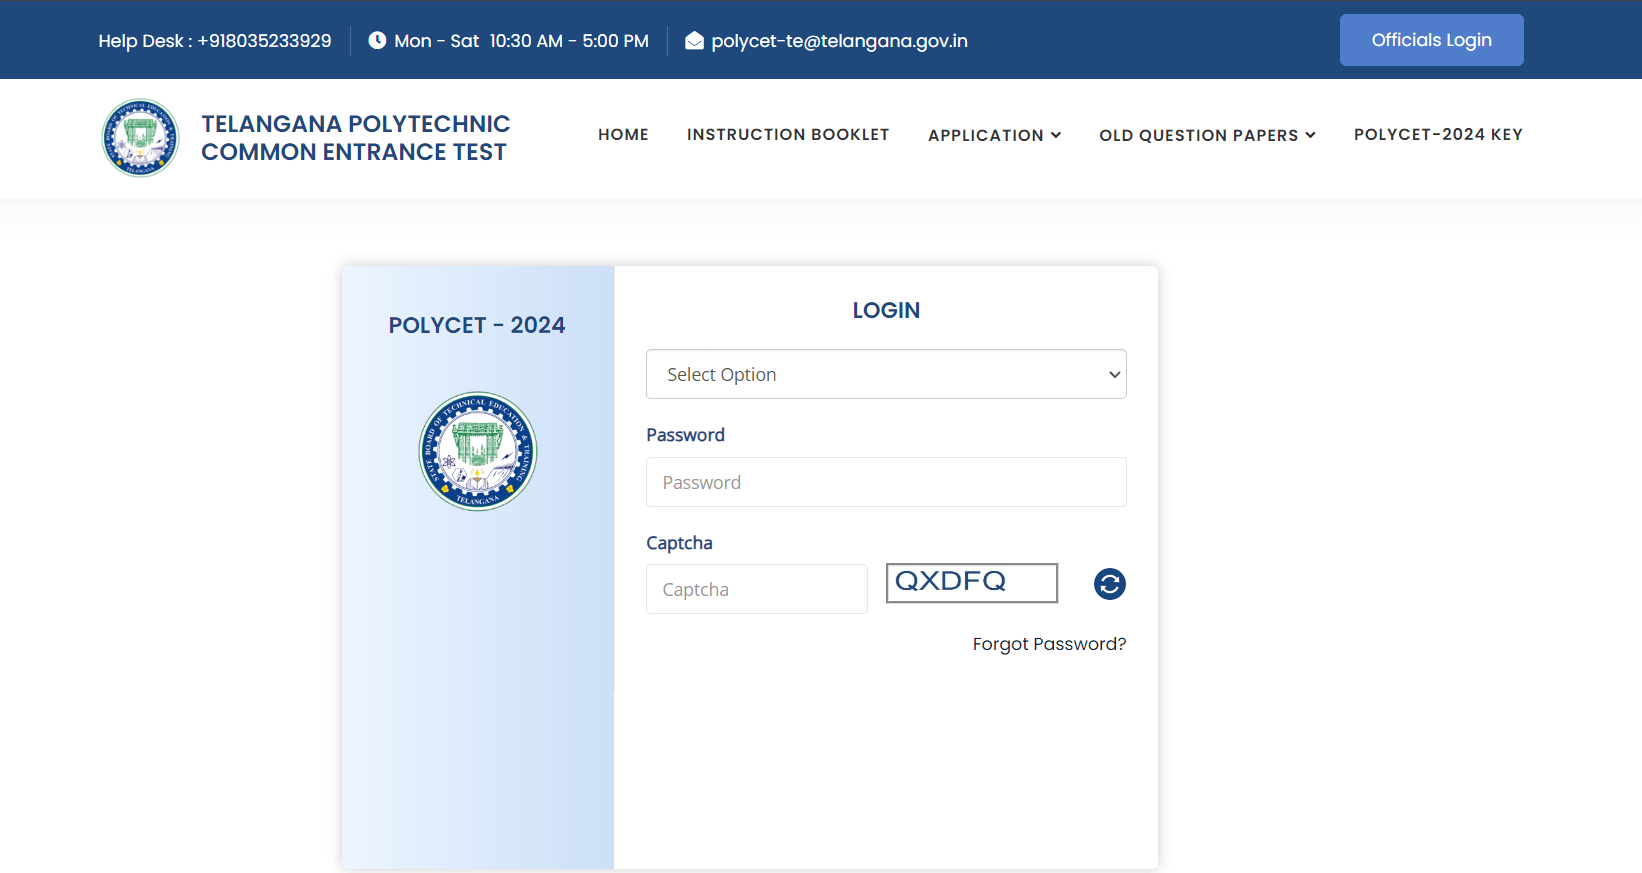Open the Instruction Booklet

[x=788, y=134]
